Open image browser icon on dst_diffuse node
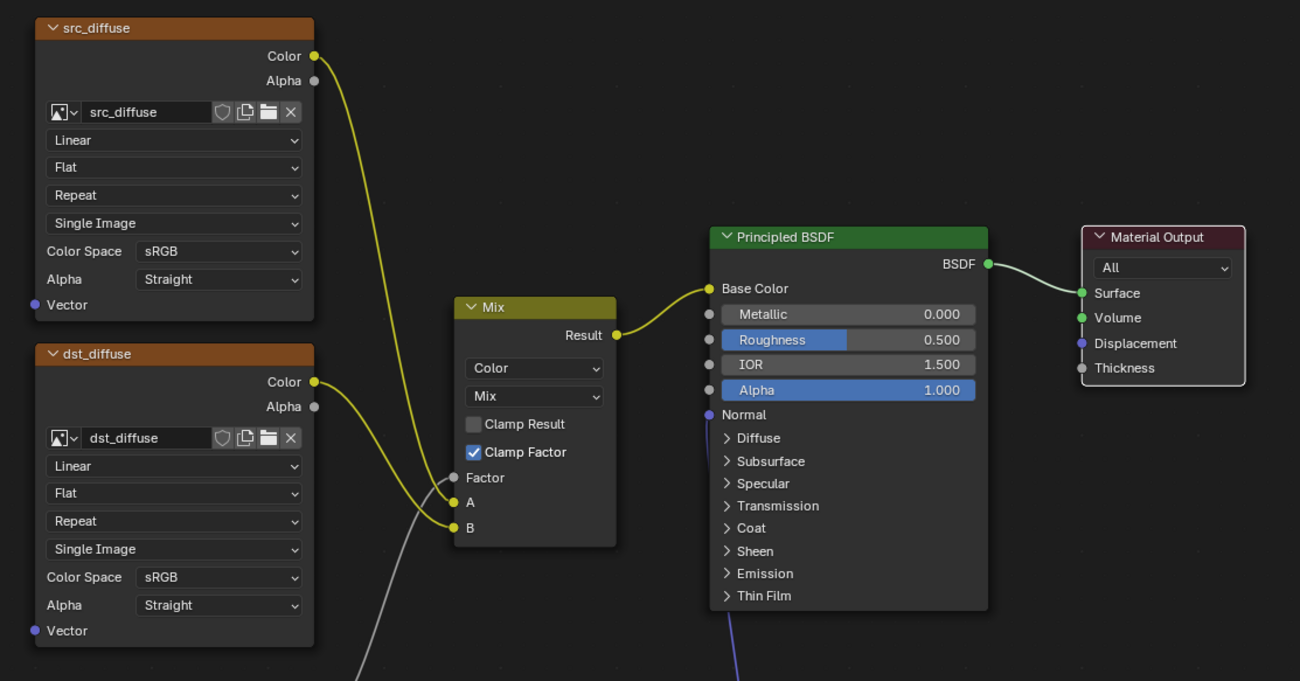This screenshot has width=1300, height=681. click(x=64, y=438)
